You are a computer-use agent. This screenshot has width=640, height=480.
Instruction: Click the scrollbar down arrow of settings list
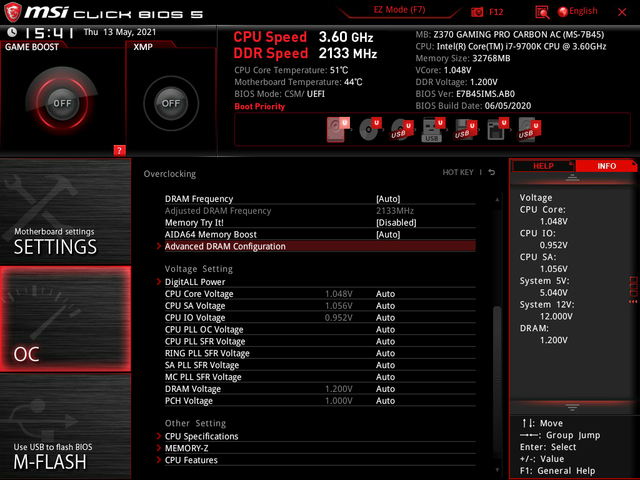click(x=497, y=469)
